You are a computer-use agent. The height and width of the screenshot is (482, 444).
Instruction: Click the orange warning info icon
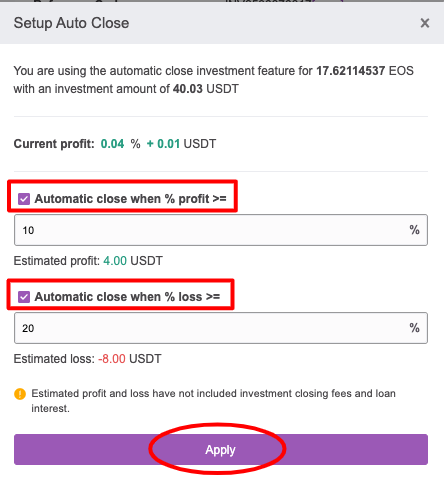[x=20, y=394]
